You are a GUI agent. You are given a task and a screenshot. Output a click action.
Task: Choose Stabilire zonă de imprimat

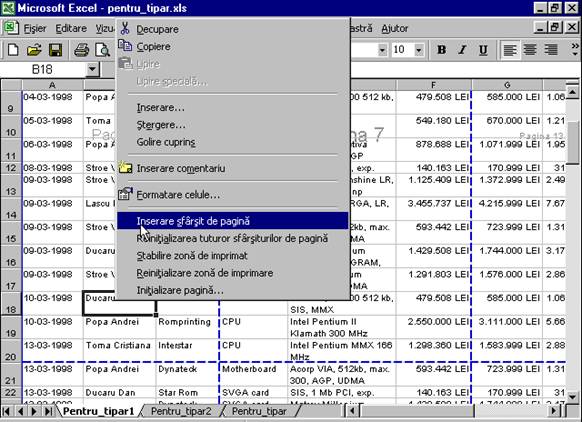[x=233, y=256]
